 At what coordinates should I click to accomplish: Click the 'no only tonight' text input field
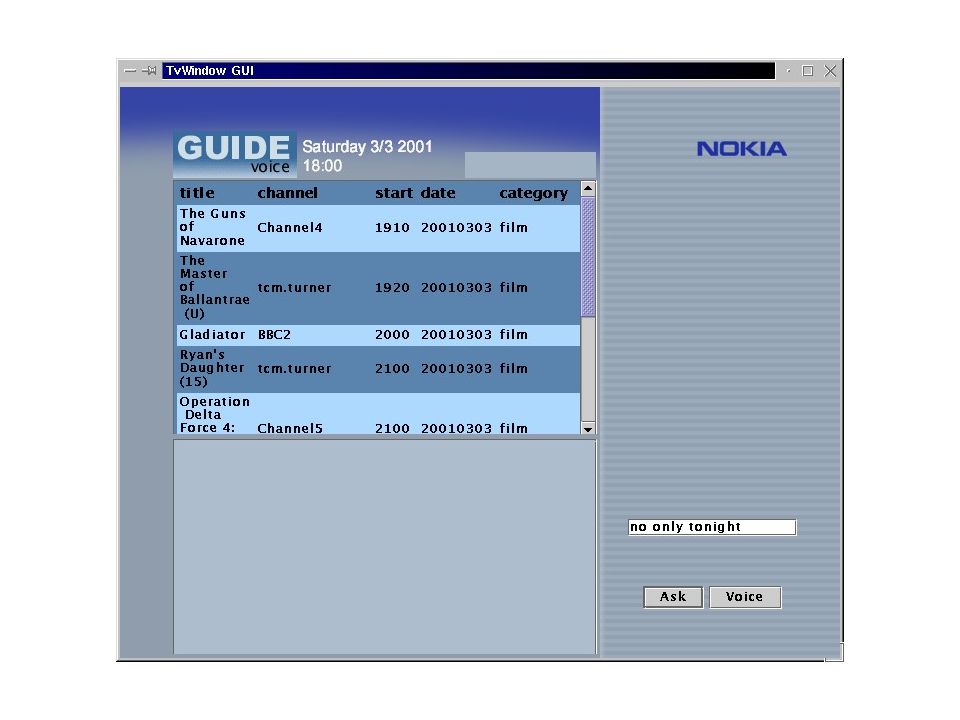point(712,527)
